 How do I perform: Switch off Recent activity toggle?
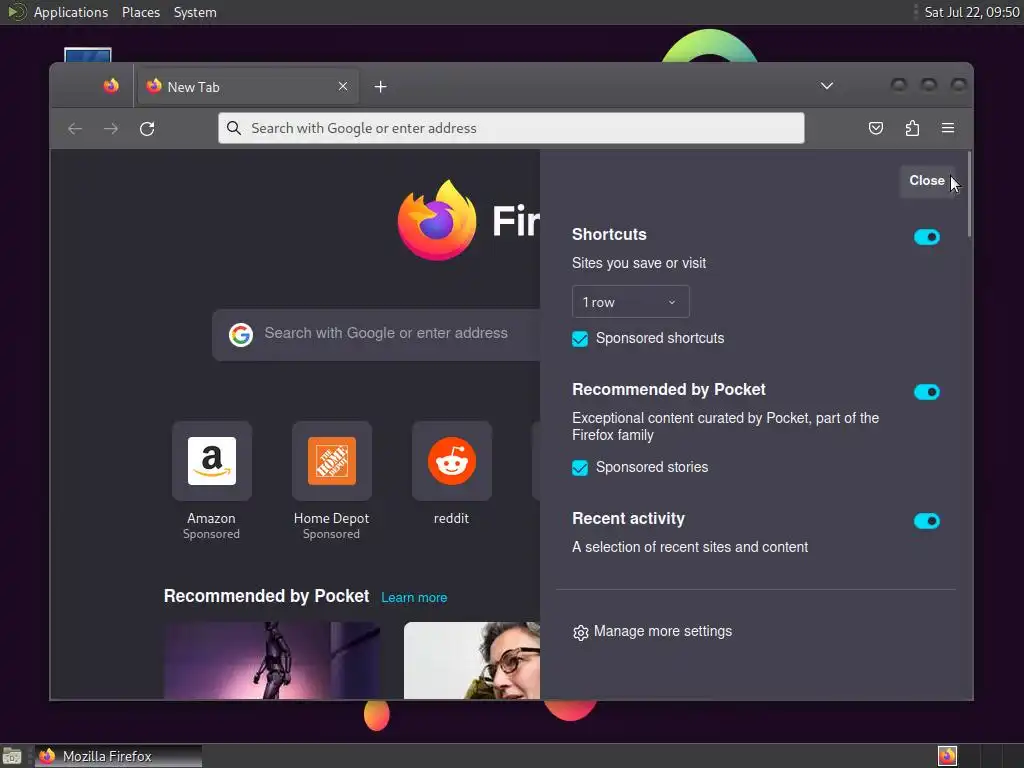[927, 521]
